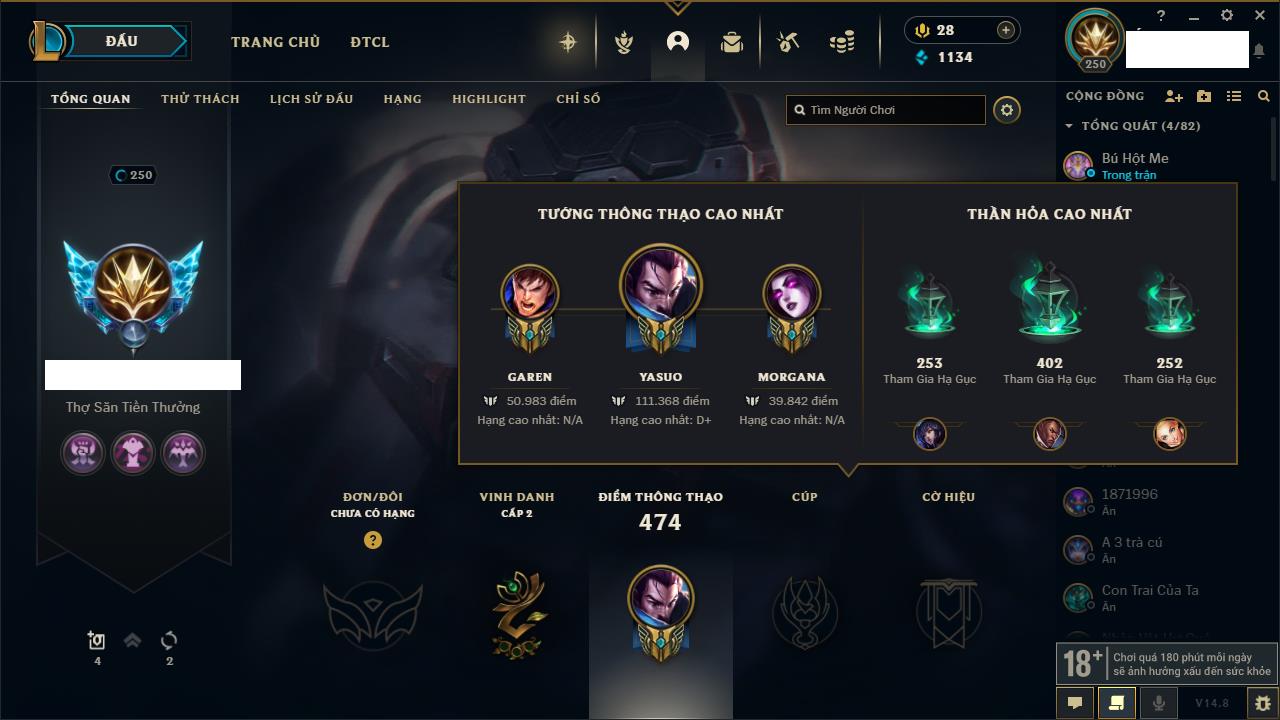The image size is (1280, 720).
Task: Toggle friends list view options icon
Action: [x=1234, y=96]
